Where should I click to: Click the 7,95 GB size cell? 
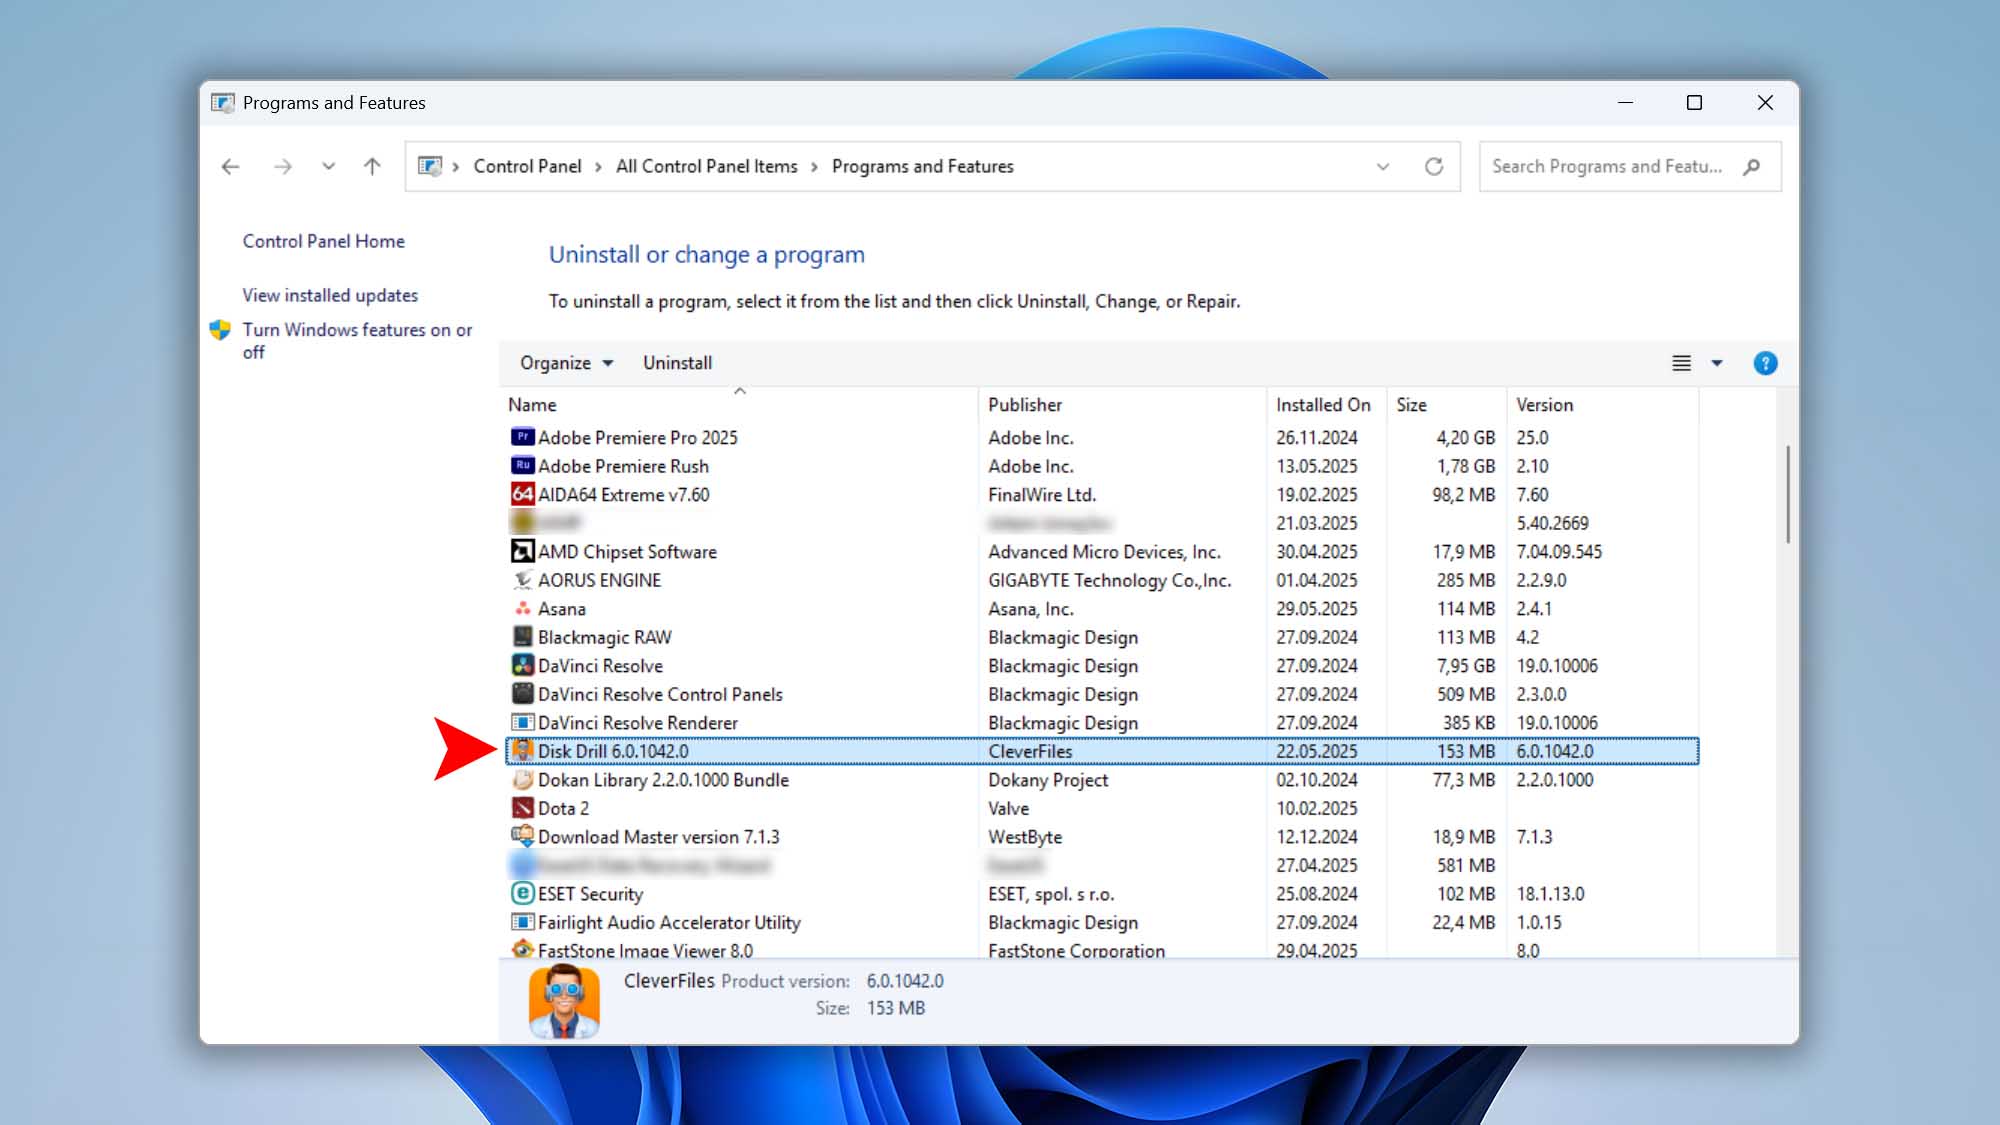pyautogui.click(x=1466, y=666)
